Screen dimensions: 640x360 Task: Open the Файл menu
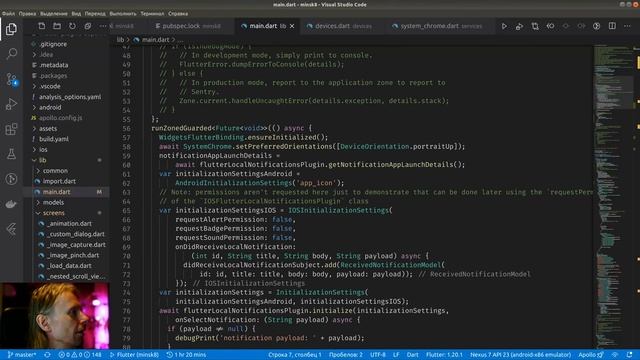[x=9, y=13]
